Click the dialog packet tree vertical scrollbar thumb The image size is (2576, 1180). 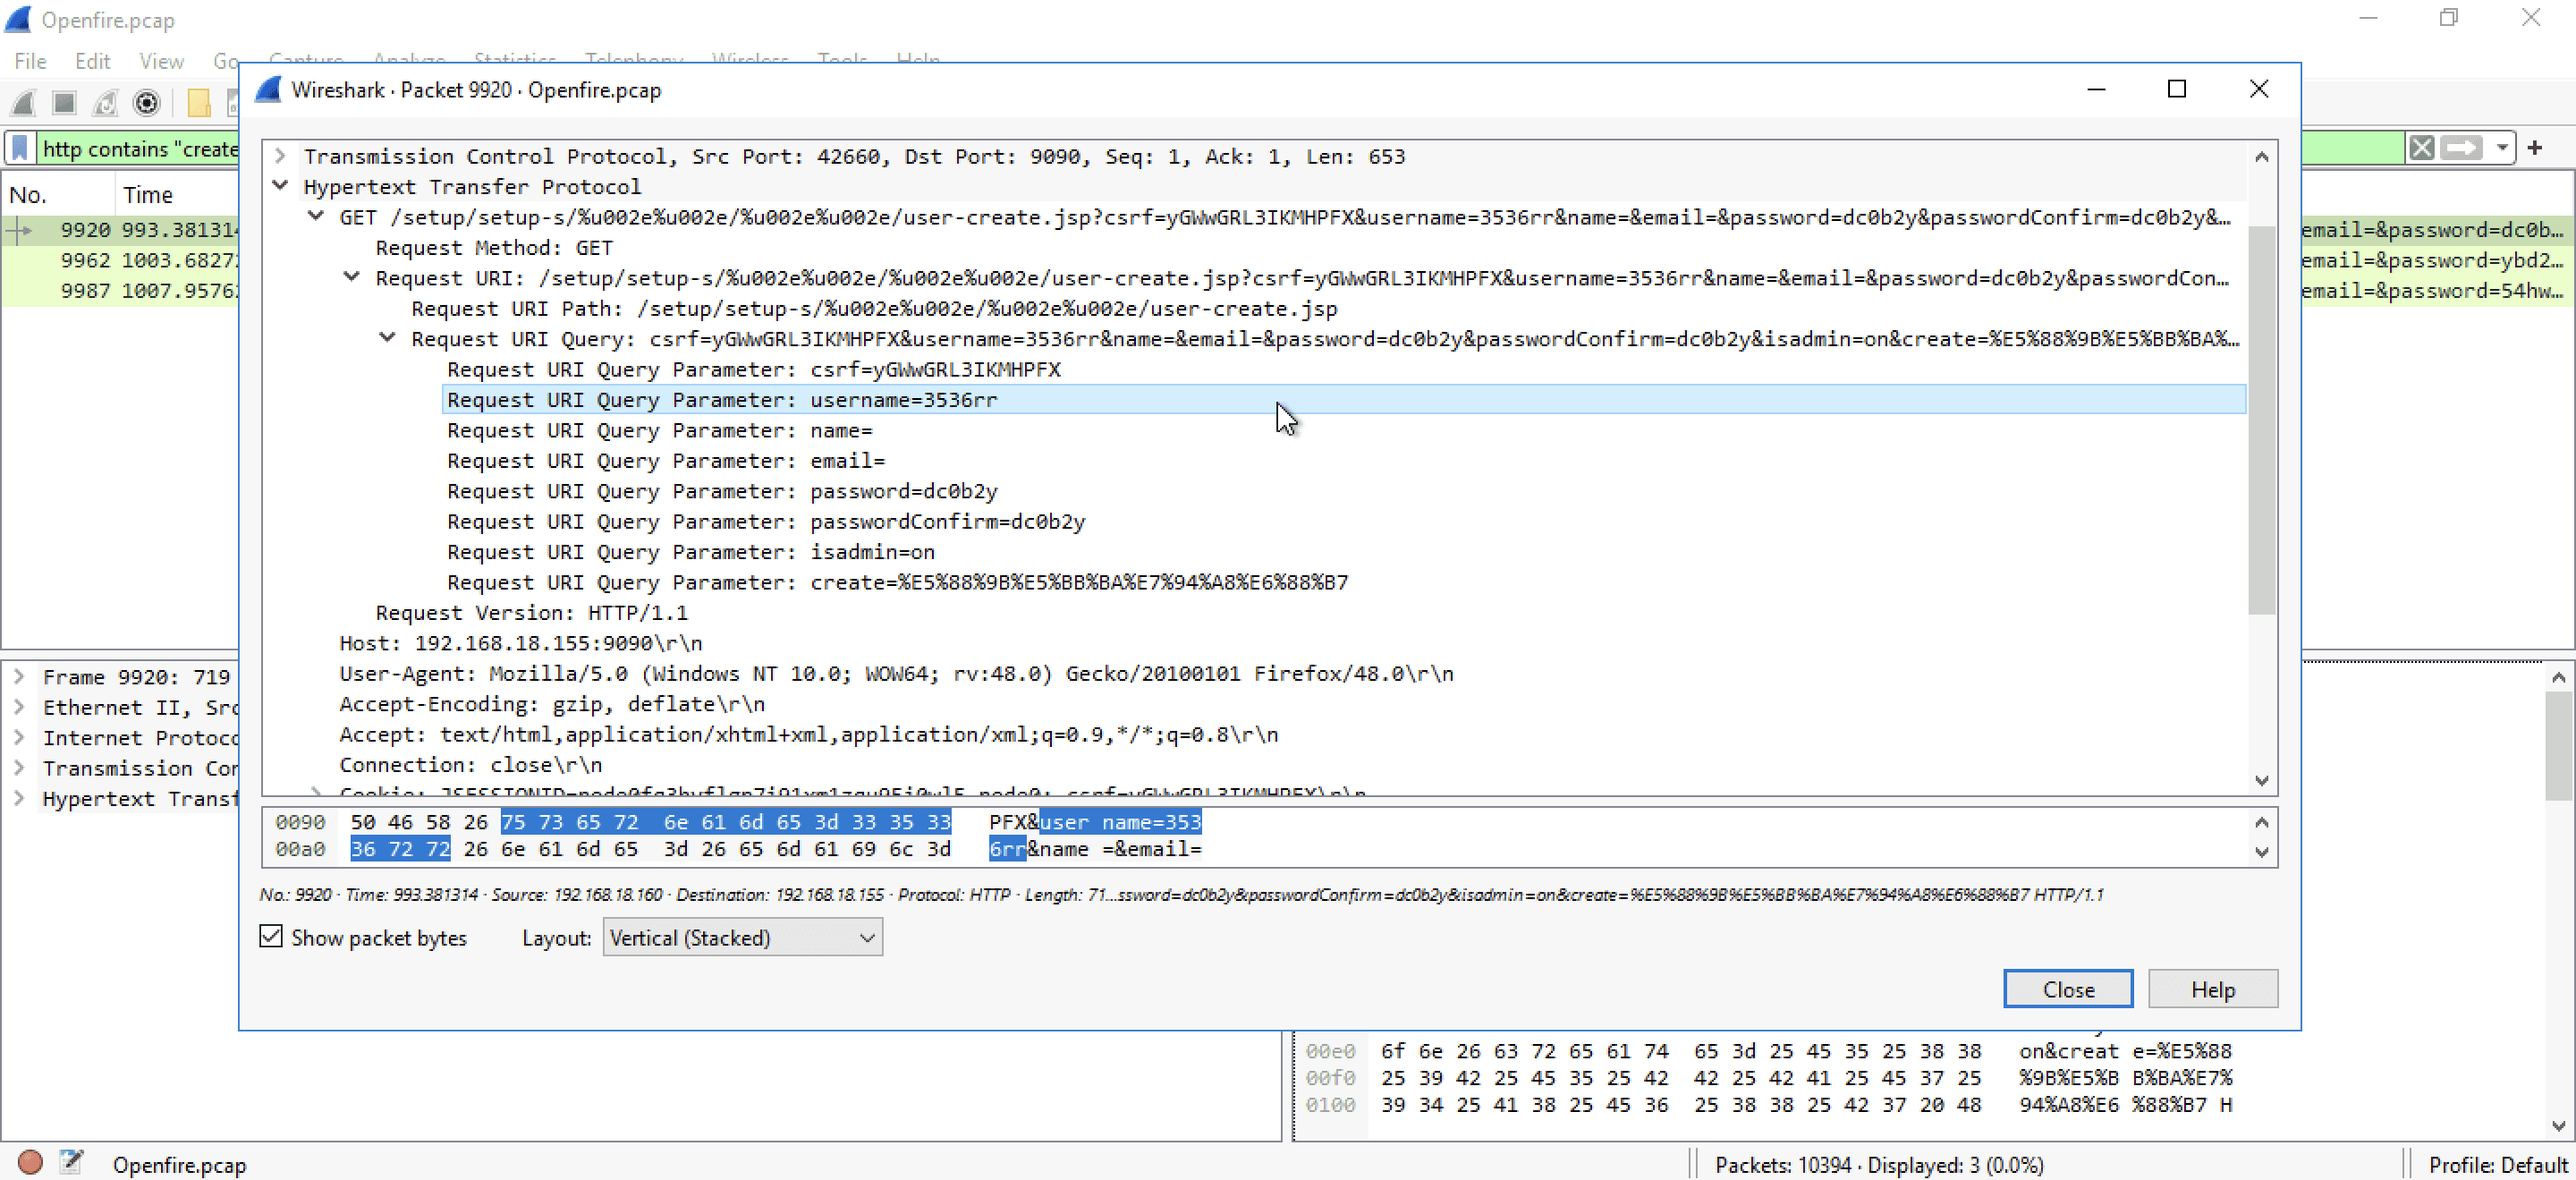pyautogui.click(x=2261, y=420)
